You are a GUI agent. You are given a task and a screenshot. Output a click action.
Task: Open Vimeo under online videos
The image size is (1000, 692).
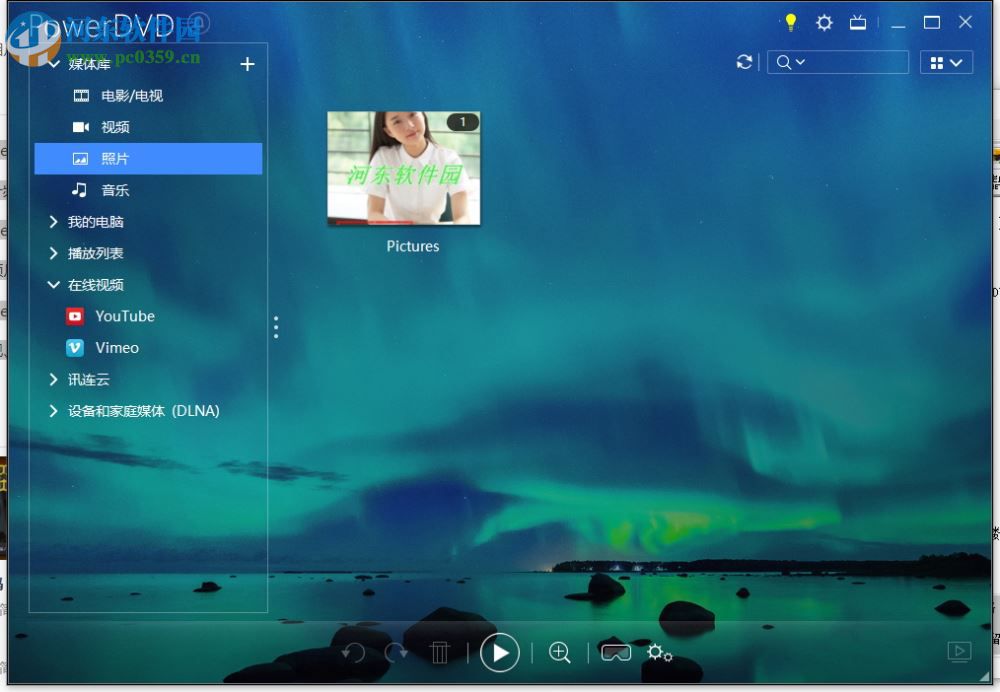(116, 348)
